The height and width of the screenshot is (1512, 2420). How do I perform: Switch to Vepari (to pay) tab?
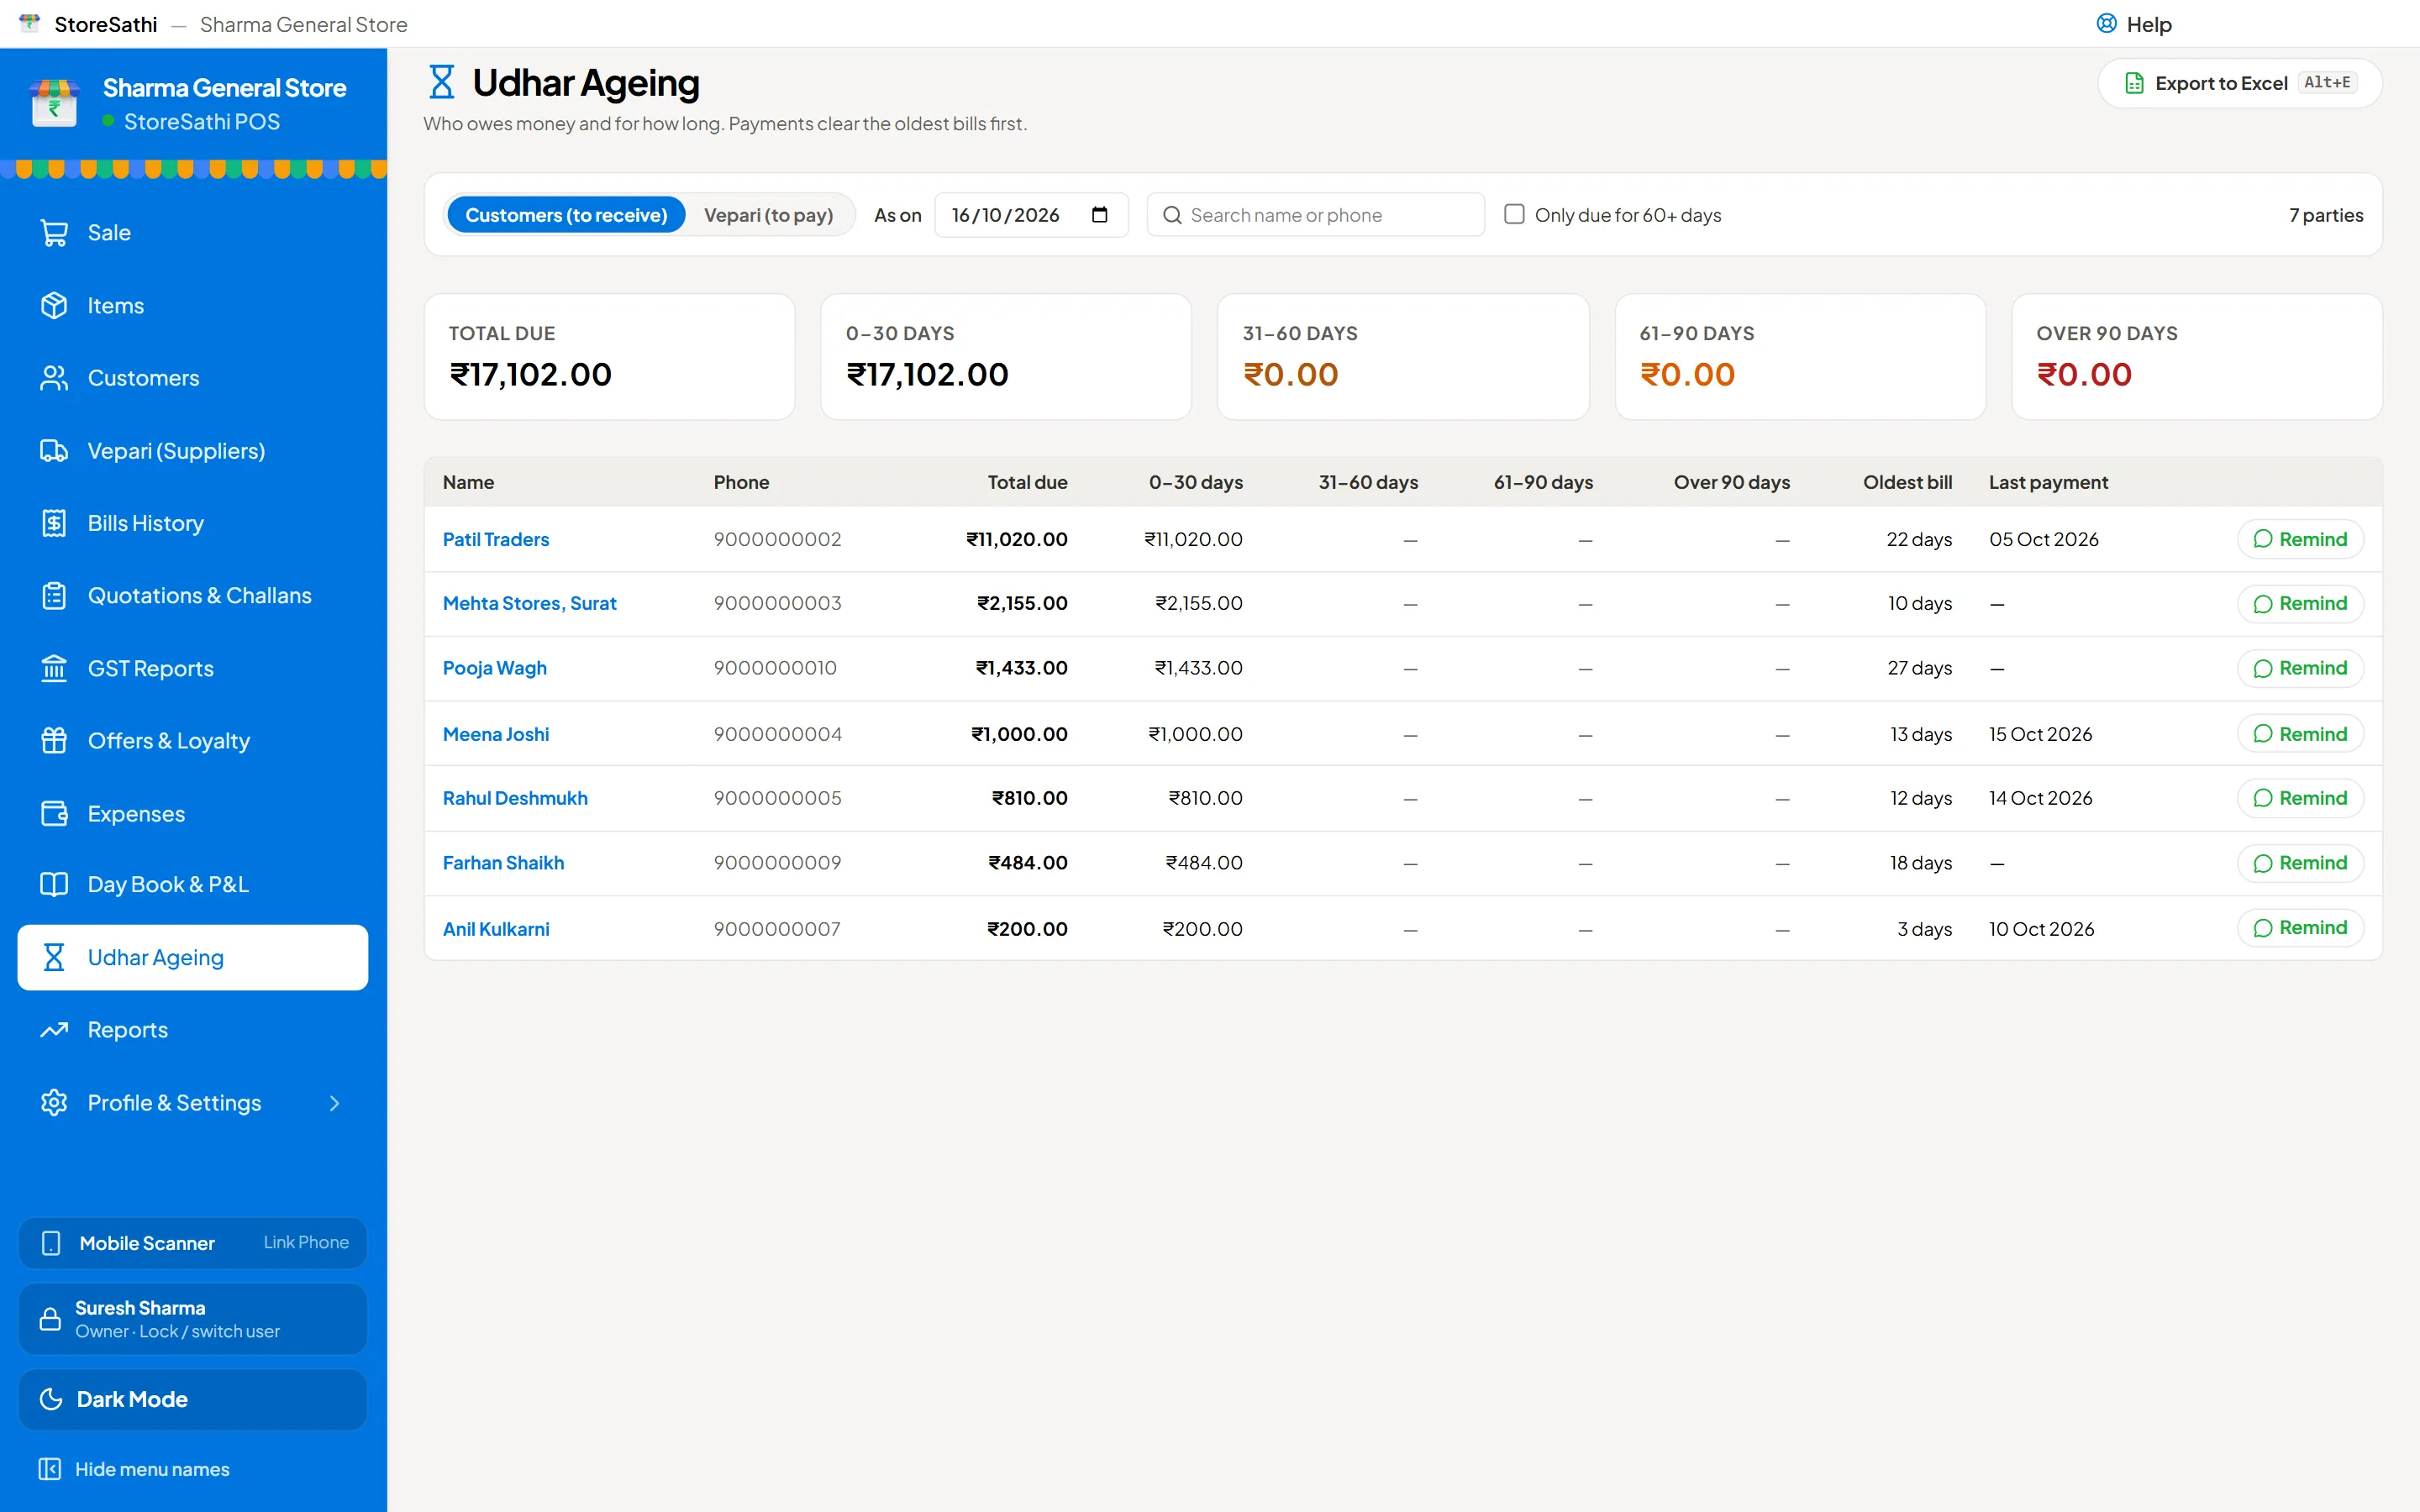pos(768,215)
